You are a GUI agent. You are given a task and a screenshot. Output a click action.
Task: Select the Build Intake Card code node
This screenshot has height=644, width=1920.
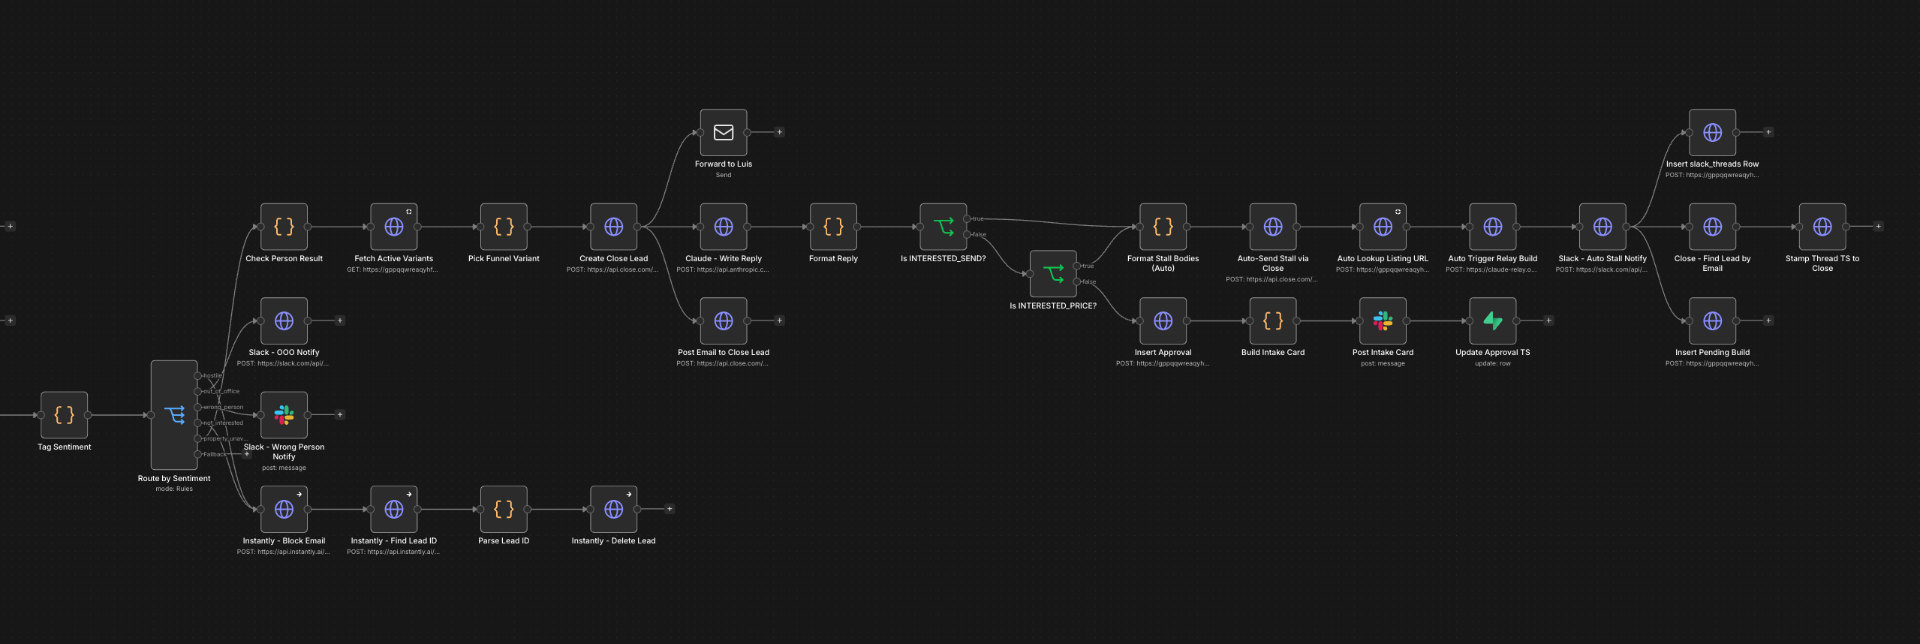(x=1272, y=321)
